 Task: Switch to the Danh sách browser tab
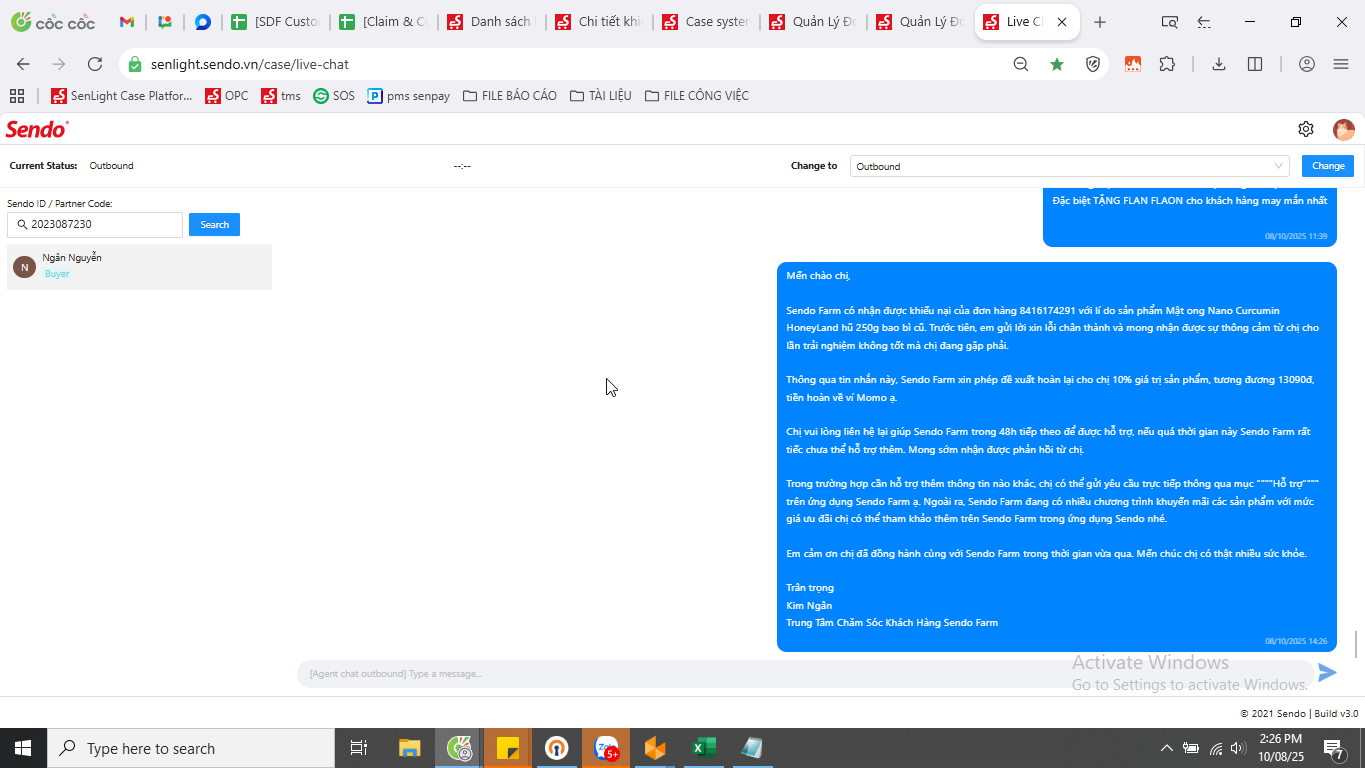pos(490,22)
